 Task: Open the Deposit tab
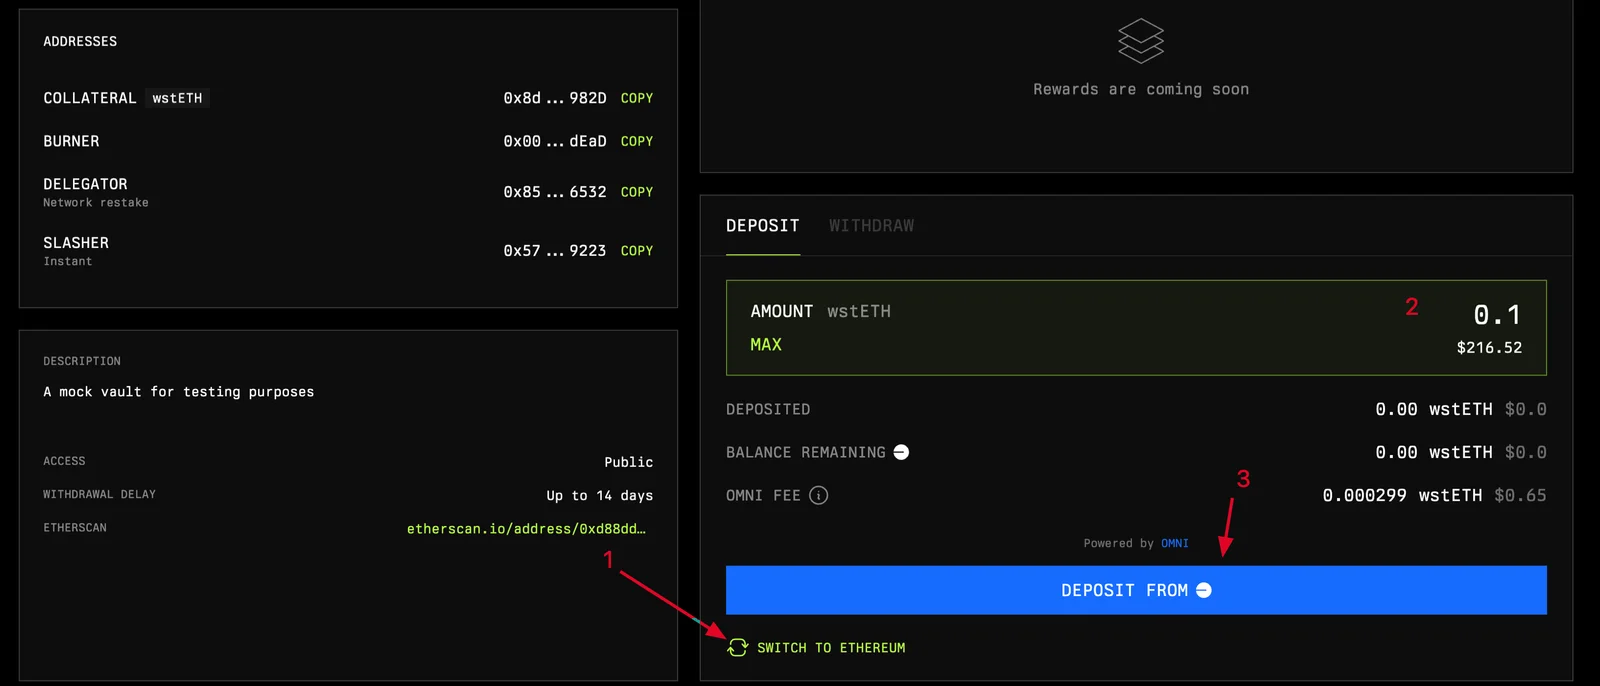763,226
